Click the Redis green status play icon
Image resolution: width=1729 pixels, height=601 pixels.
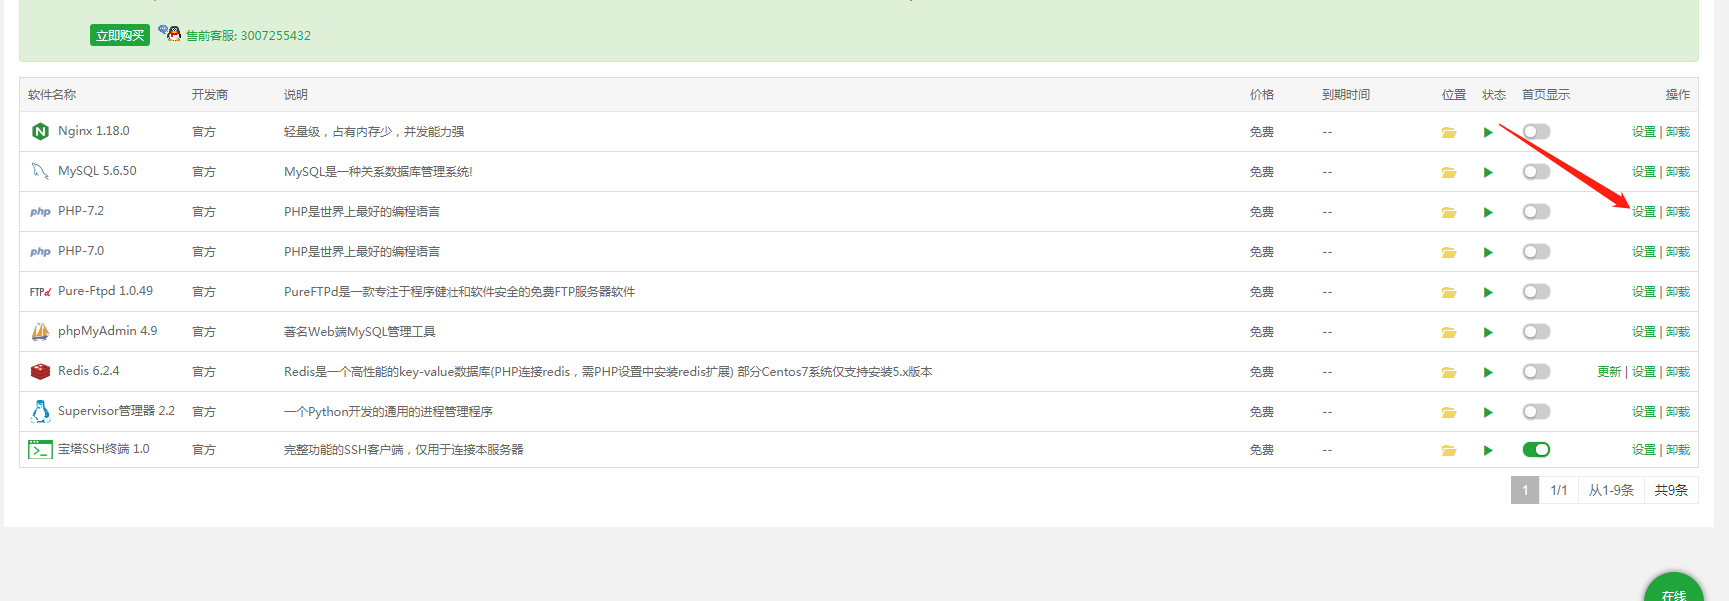click(1488, 372)
